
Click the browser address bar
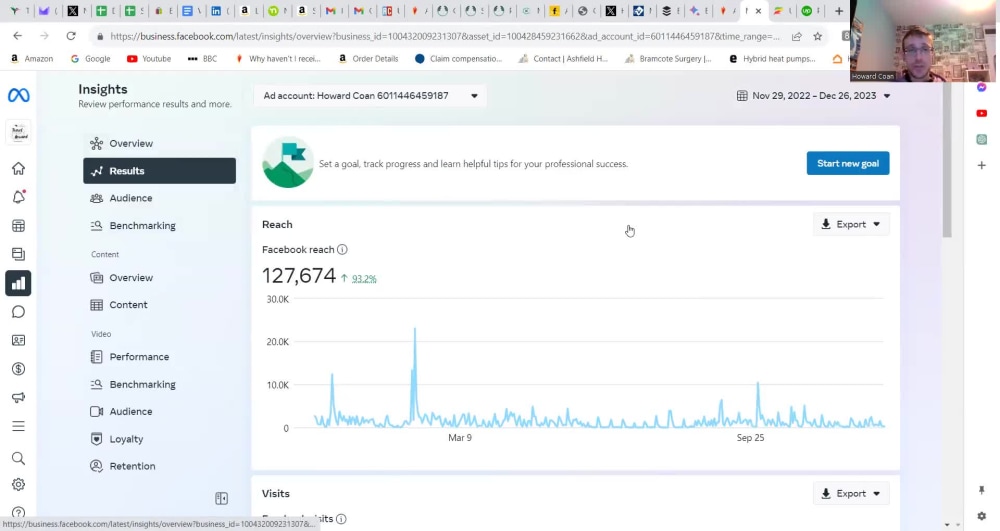click(x=445, y=36)
